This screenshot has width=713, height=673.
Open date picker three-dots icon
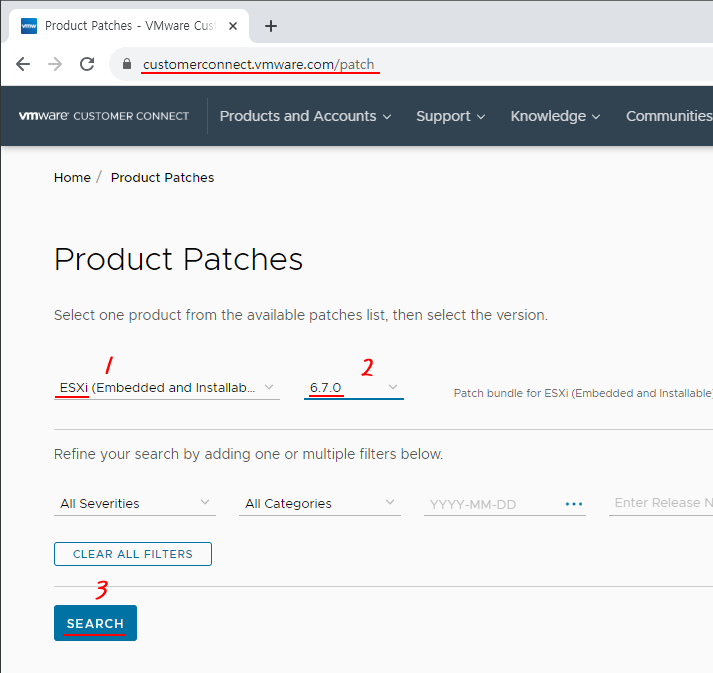(x=574, y=504)
